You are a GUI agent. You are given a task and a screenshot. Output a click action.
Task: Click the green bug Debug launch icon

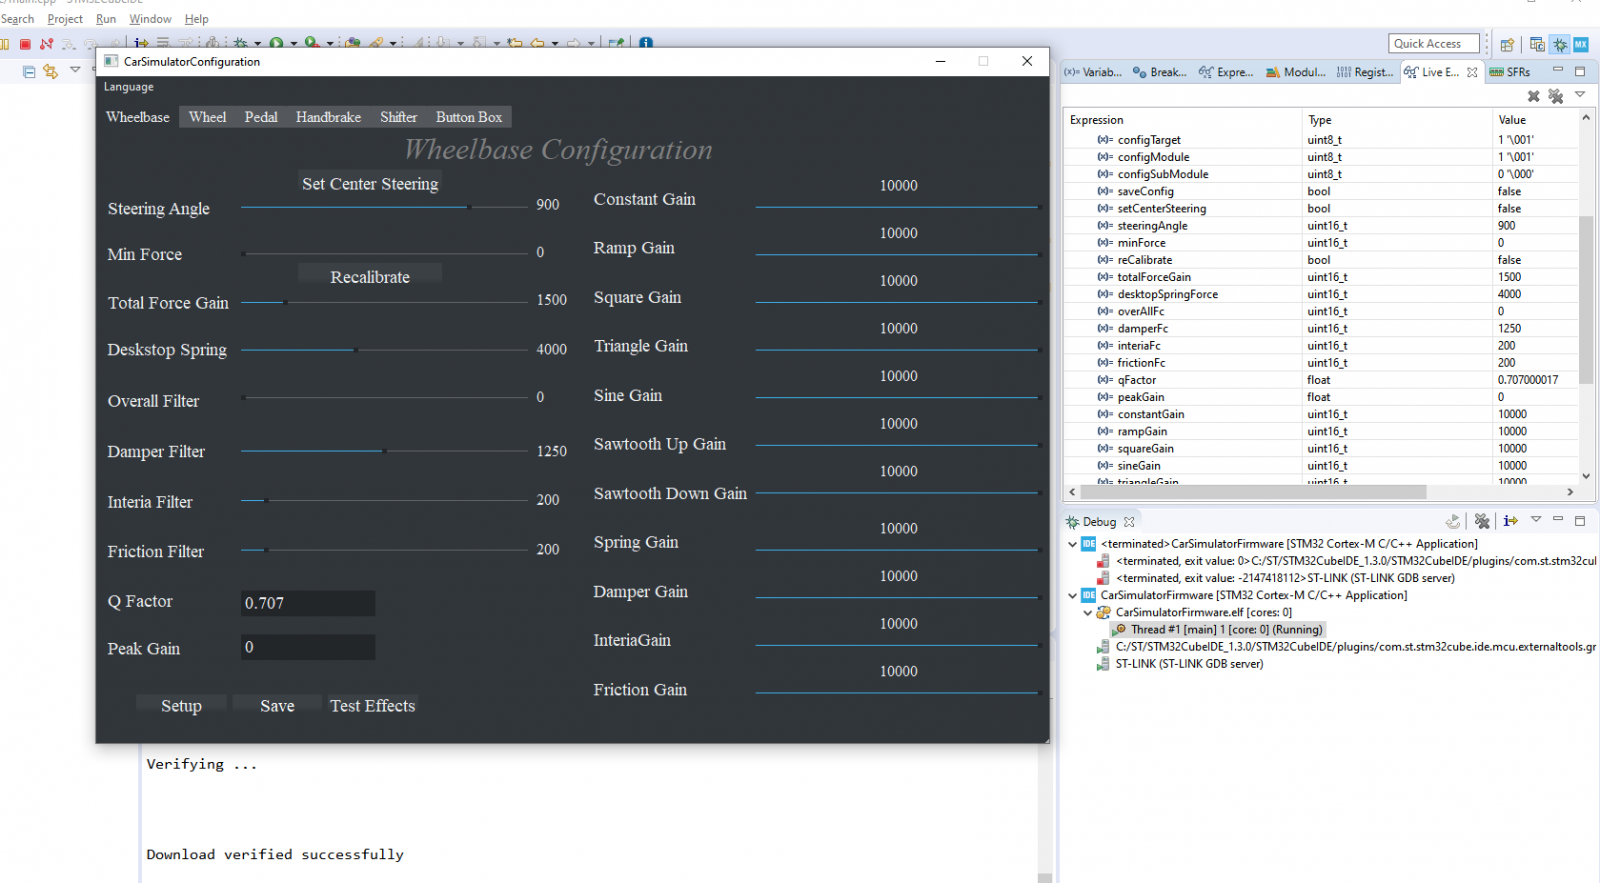click(240, 43)
